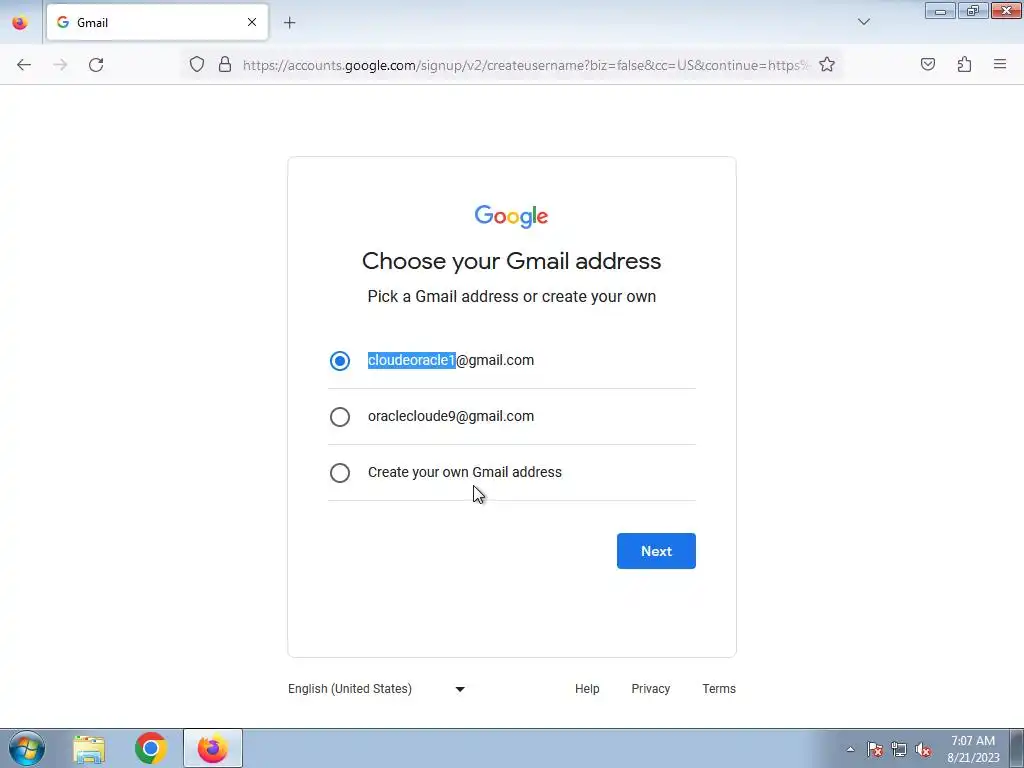Go back using the back arrow
This screenshot has height=768, width=1024.
pyautogui.click(x=24, y=65)
